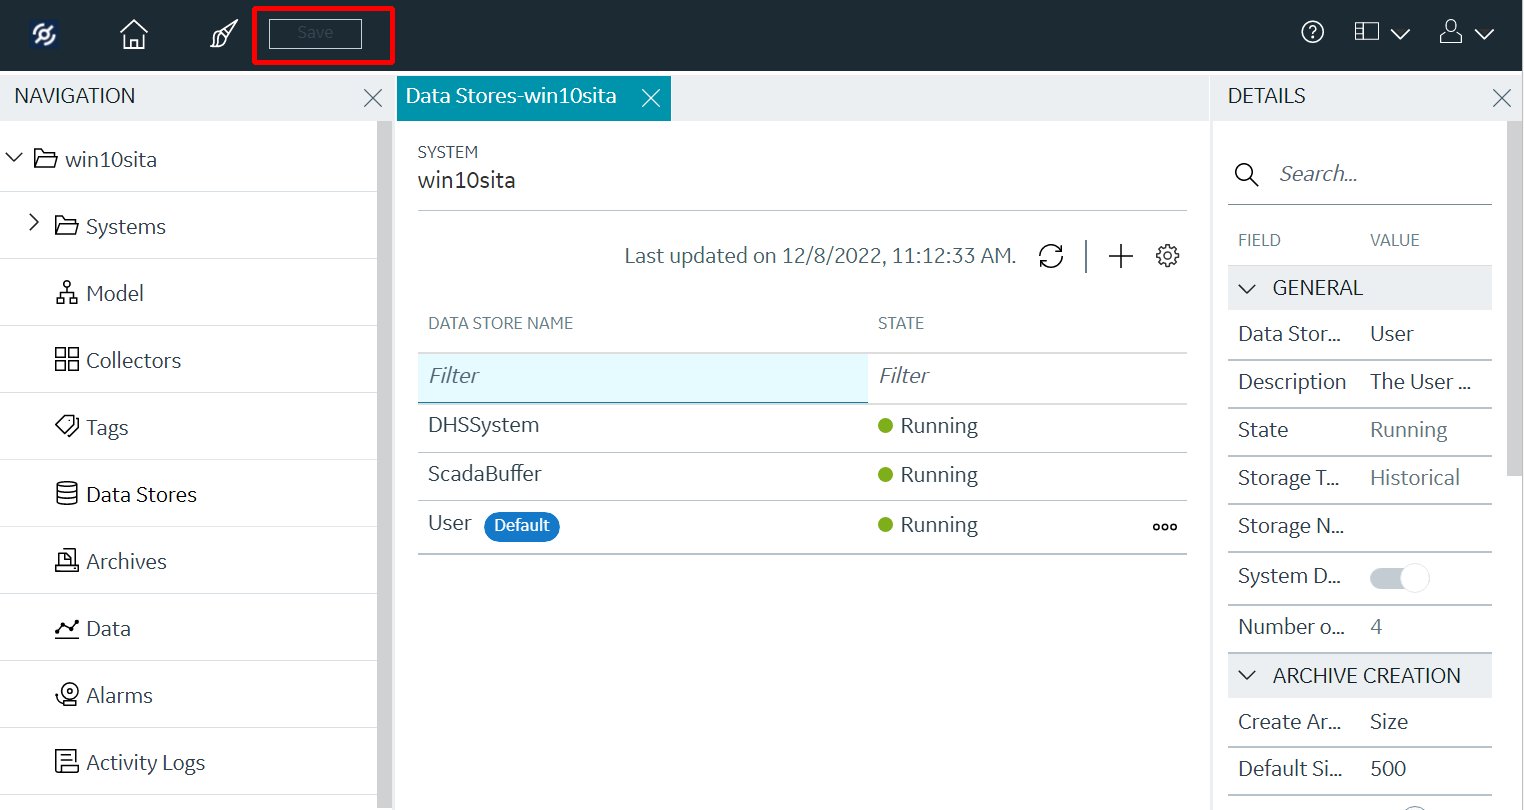Click the Number of archives value 4
This screenshot has width=1524, height=810.
[1376, 627]
